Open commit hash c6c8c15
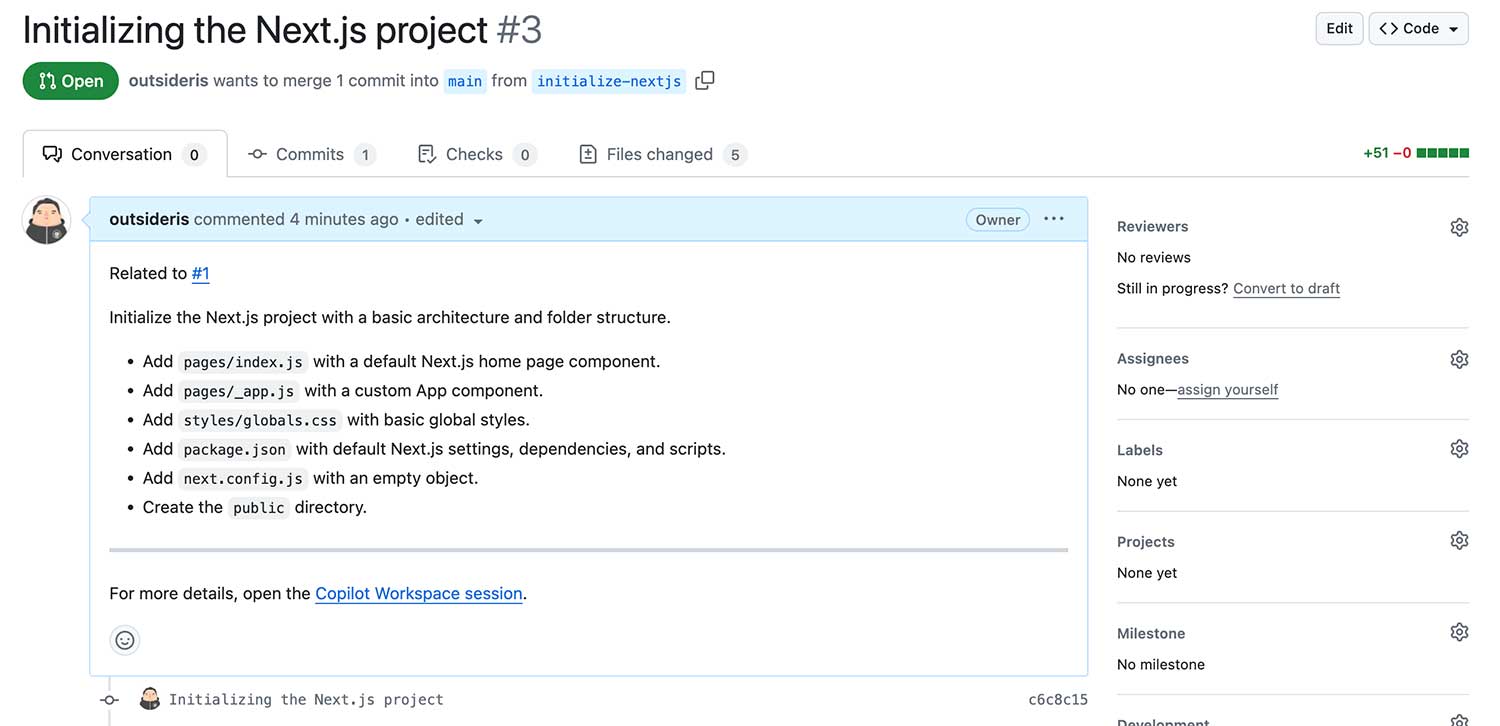 click(1058, 699)
